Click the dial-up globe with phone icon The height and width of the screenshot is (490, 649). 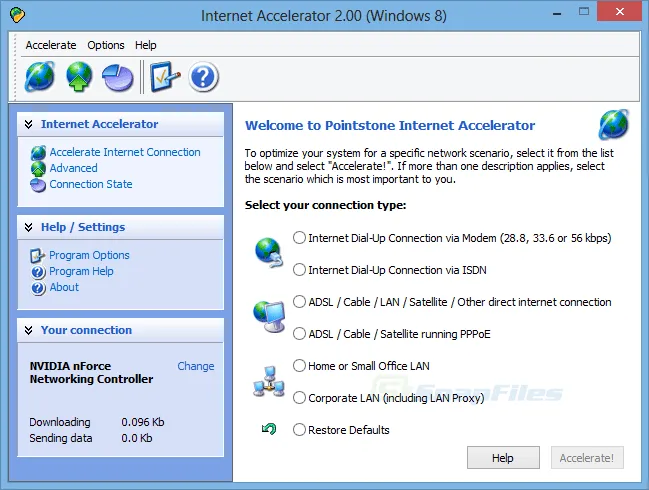click(269, 252)
